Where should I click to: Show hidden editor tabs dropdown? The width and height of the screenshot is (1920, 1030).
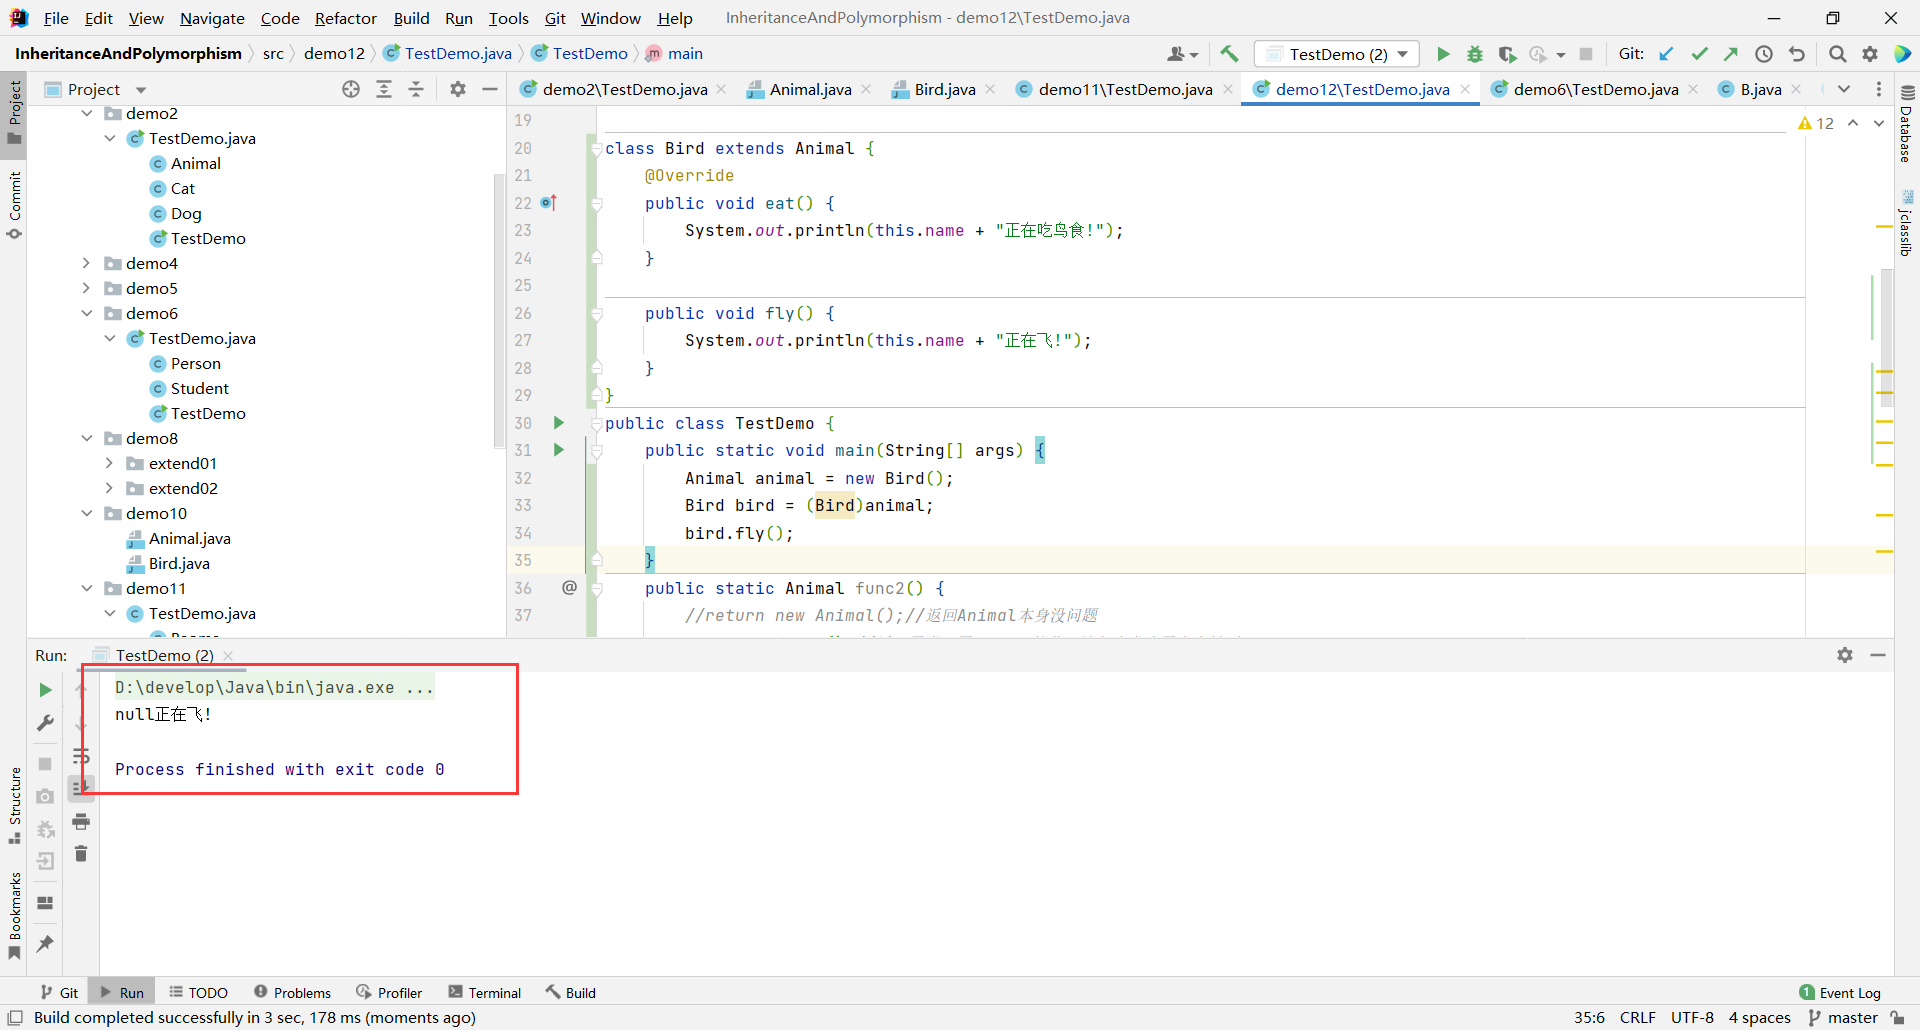pyautogui.click(x=1845, y=89)
